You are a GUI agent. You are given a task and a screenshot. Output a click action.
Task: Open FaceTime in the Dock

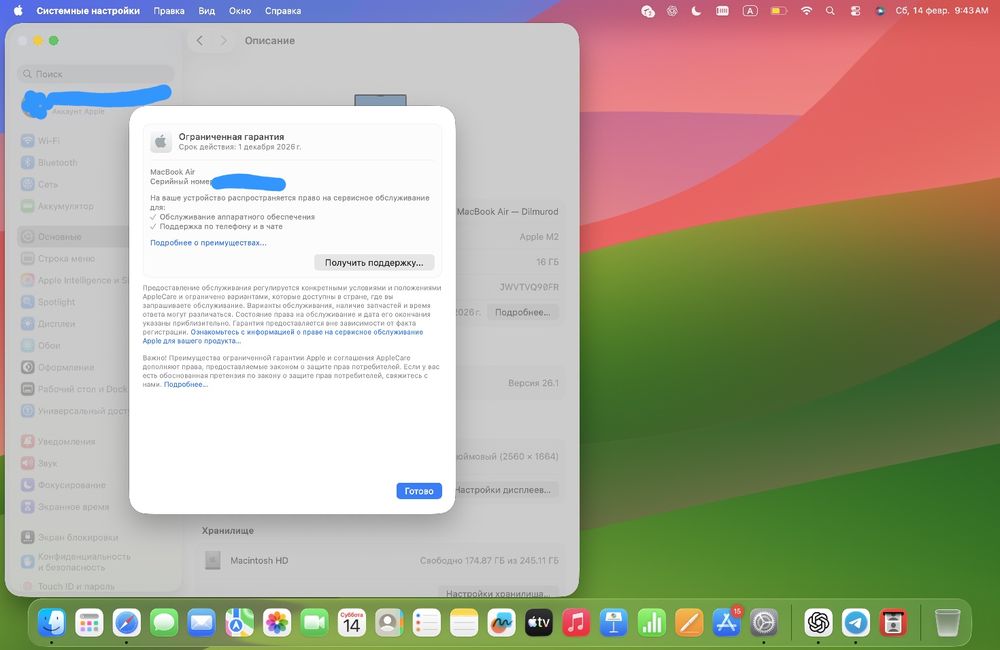coord(314,622)
